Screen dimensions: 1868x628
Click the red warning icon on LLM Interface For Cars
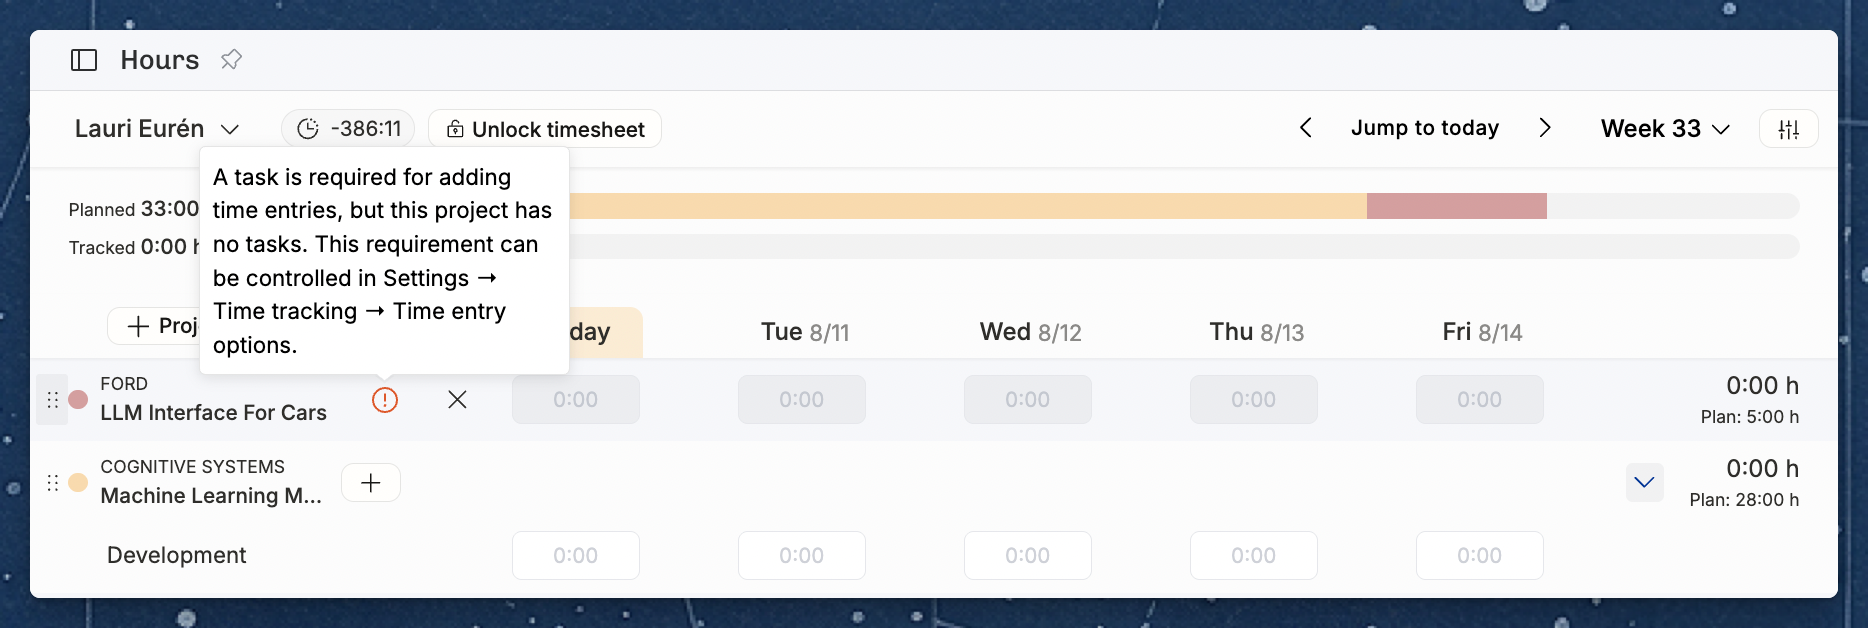tap(385, 400)
